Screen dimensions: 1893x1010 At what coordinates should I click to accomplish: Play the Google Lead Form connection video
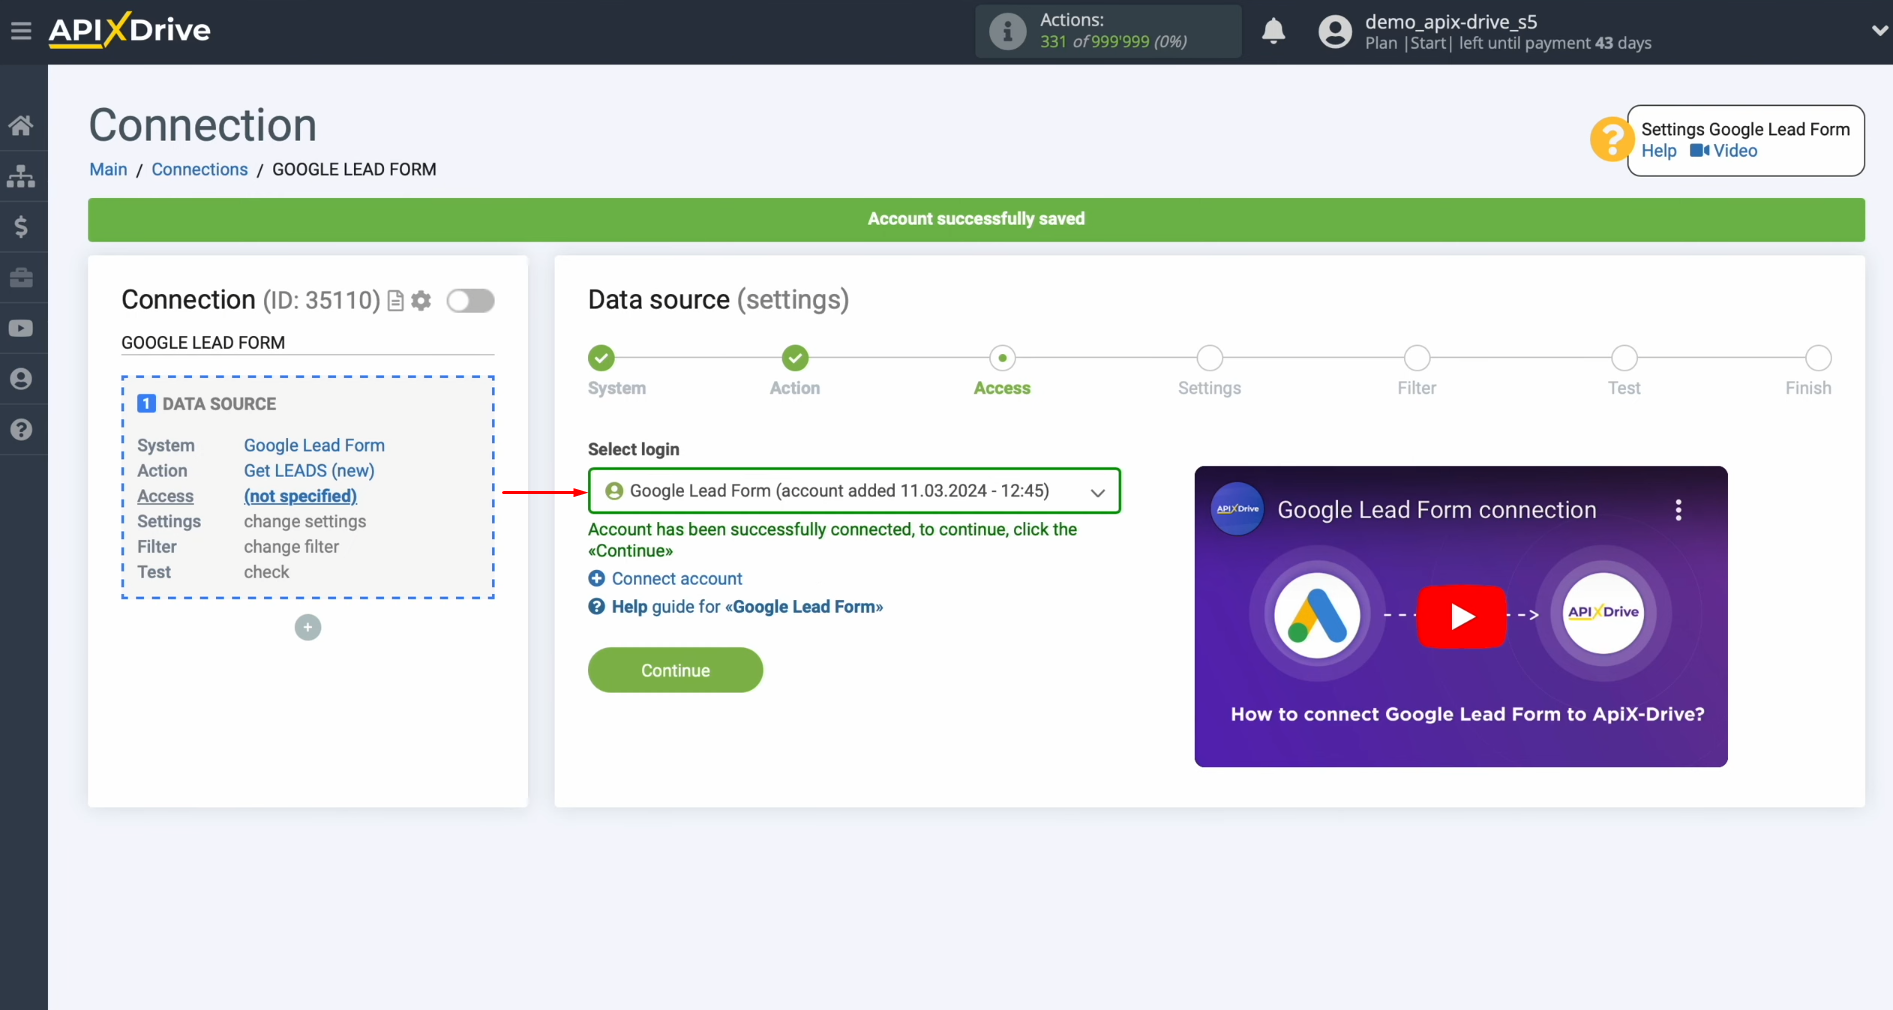(1461, 617)
